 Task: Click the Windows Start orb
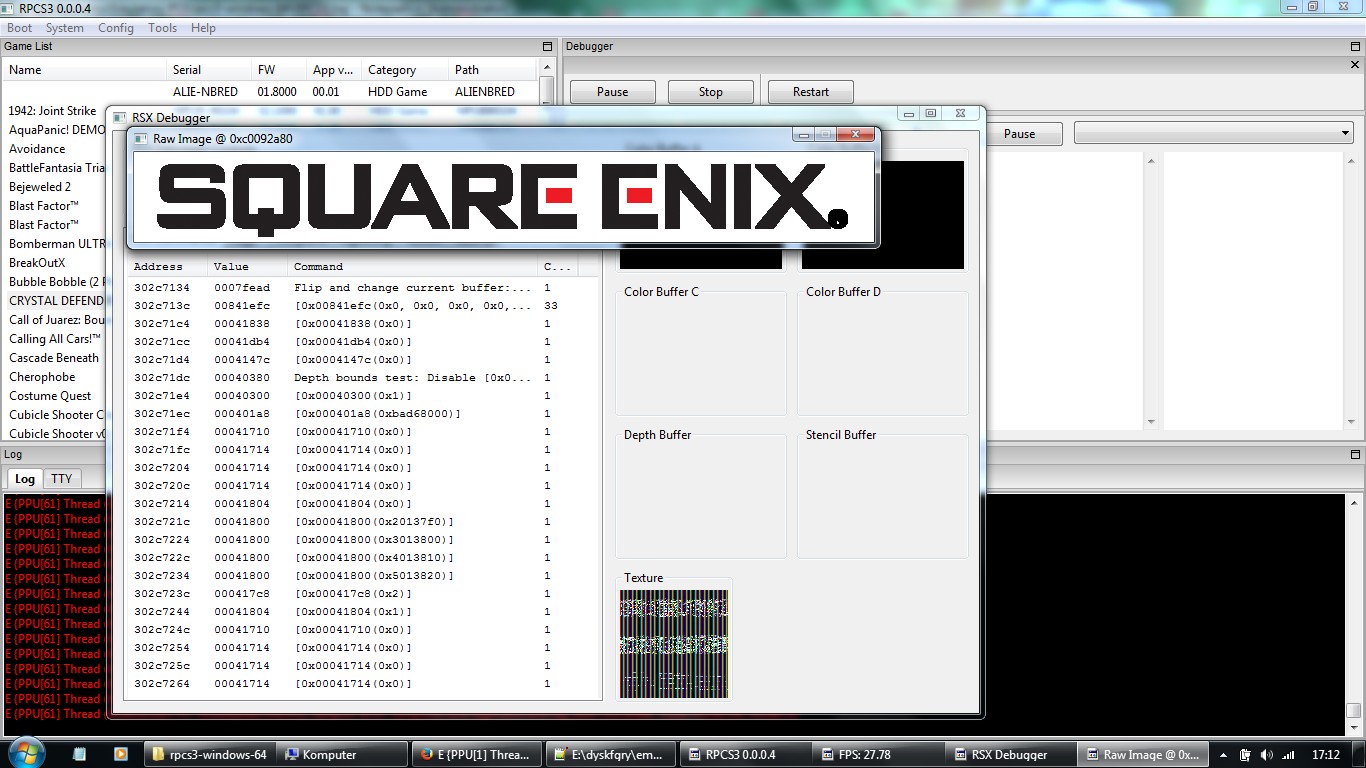pyautogui.click(x=25, y=754)
